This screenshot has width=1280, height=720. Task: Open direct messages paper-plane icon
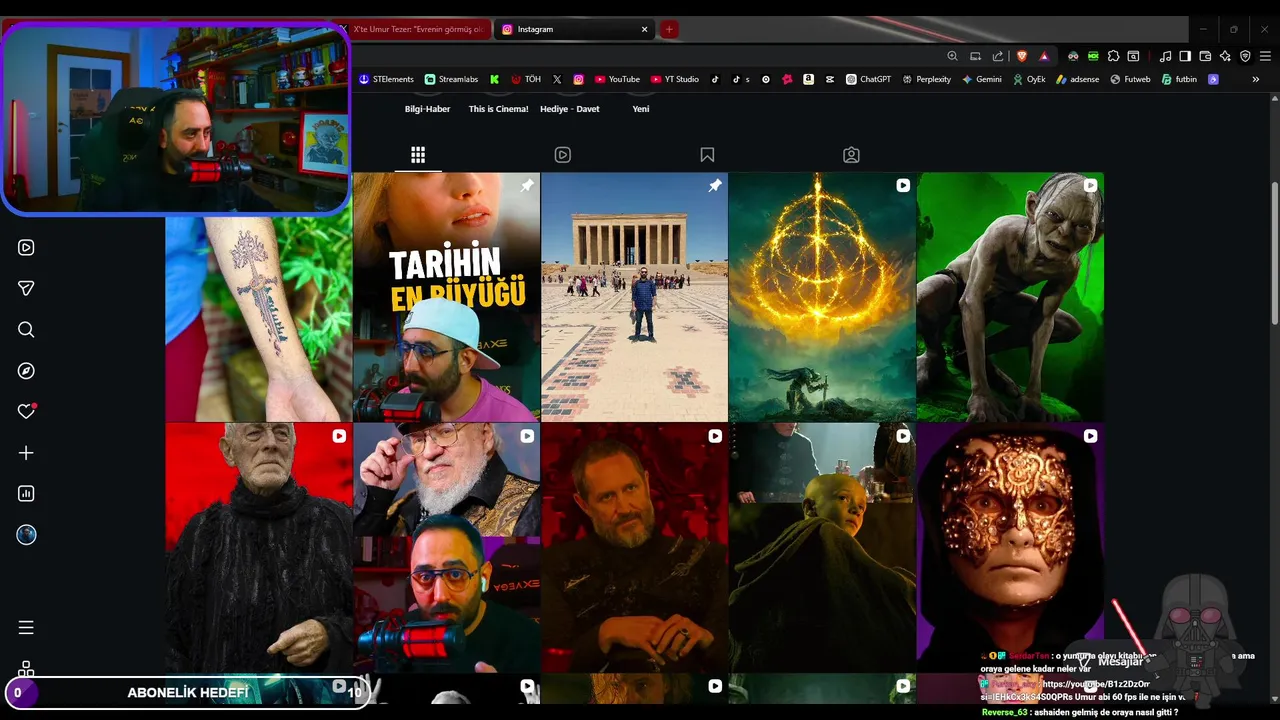tap(26, 288)
